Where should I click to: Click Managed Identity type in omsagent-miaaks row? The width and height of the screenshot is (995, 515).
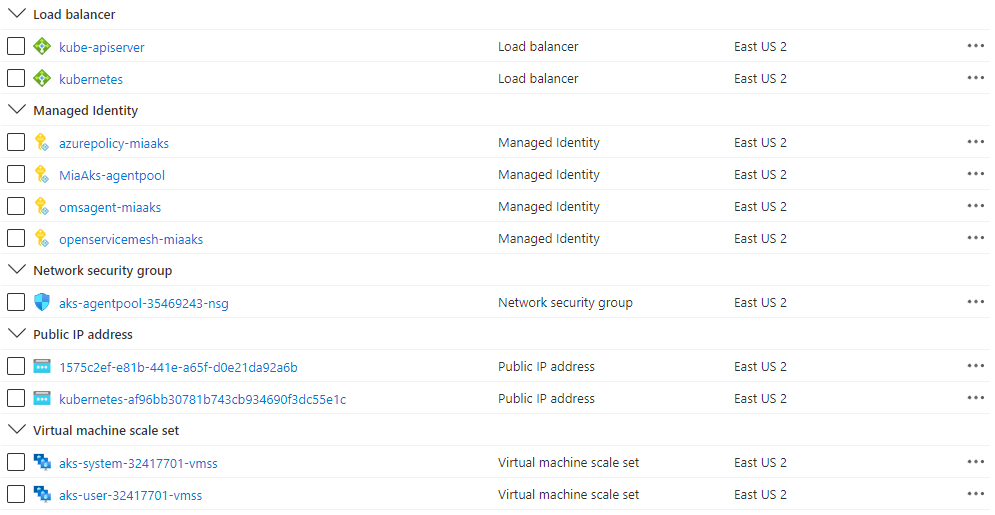point(549,206)
